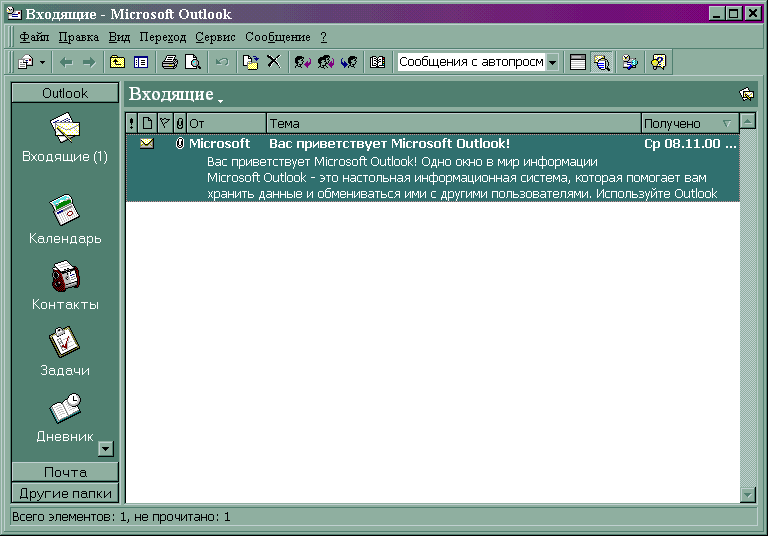Open the Правка menu
Viewport: 768px width, 536px height.
[x=78, y=37]
